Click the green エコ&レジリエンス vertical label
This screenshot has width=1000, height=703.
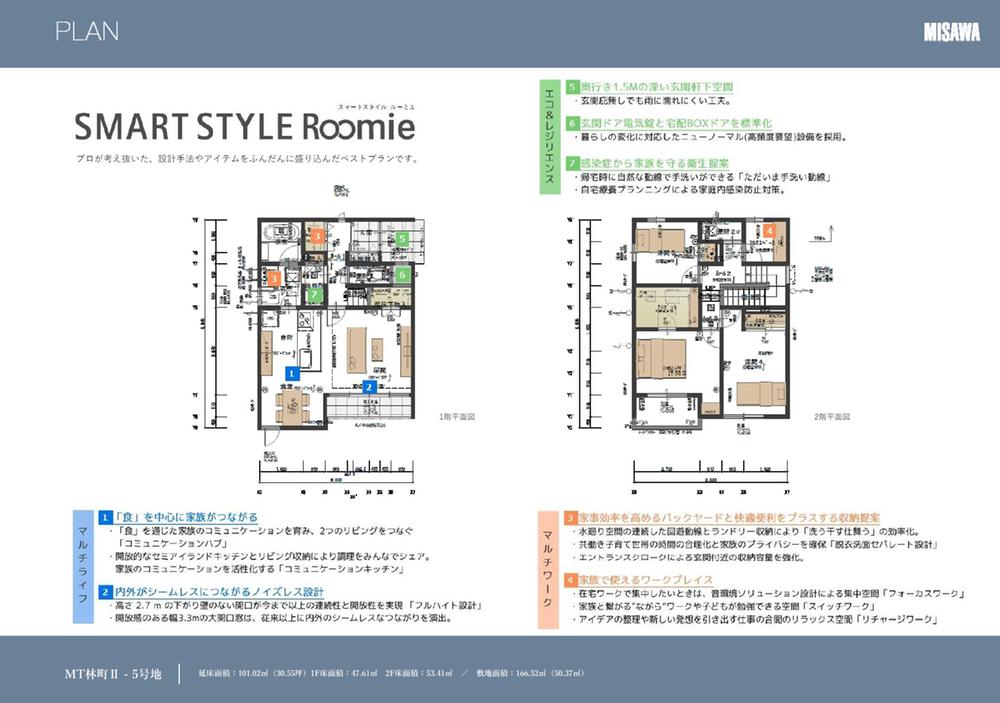pyautogui.click(x=549, y=137)
